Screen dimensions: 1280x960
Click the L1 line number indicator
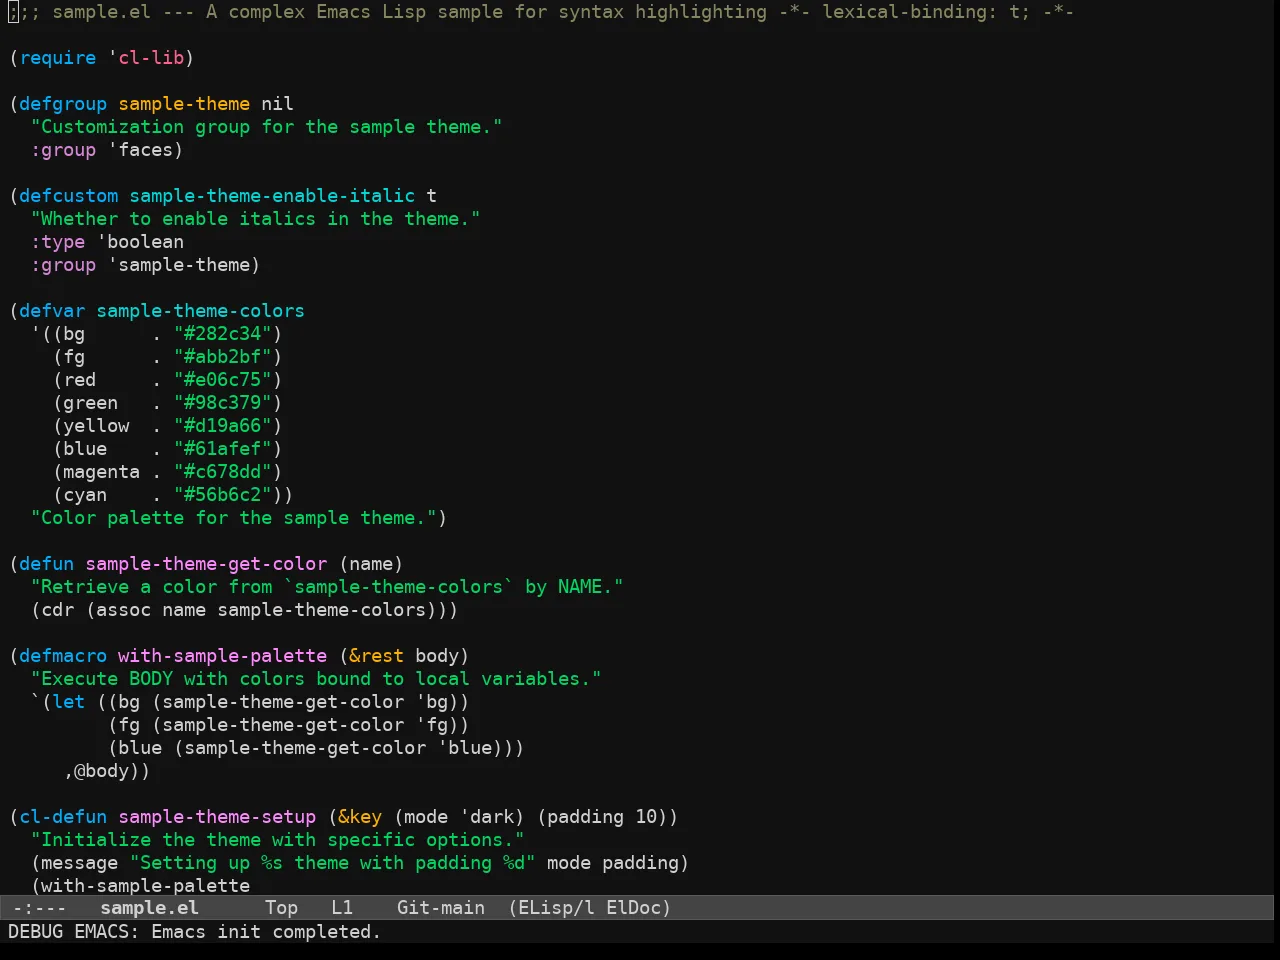tap(342, 908)
